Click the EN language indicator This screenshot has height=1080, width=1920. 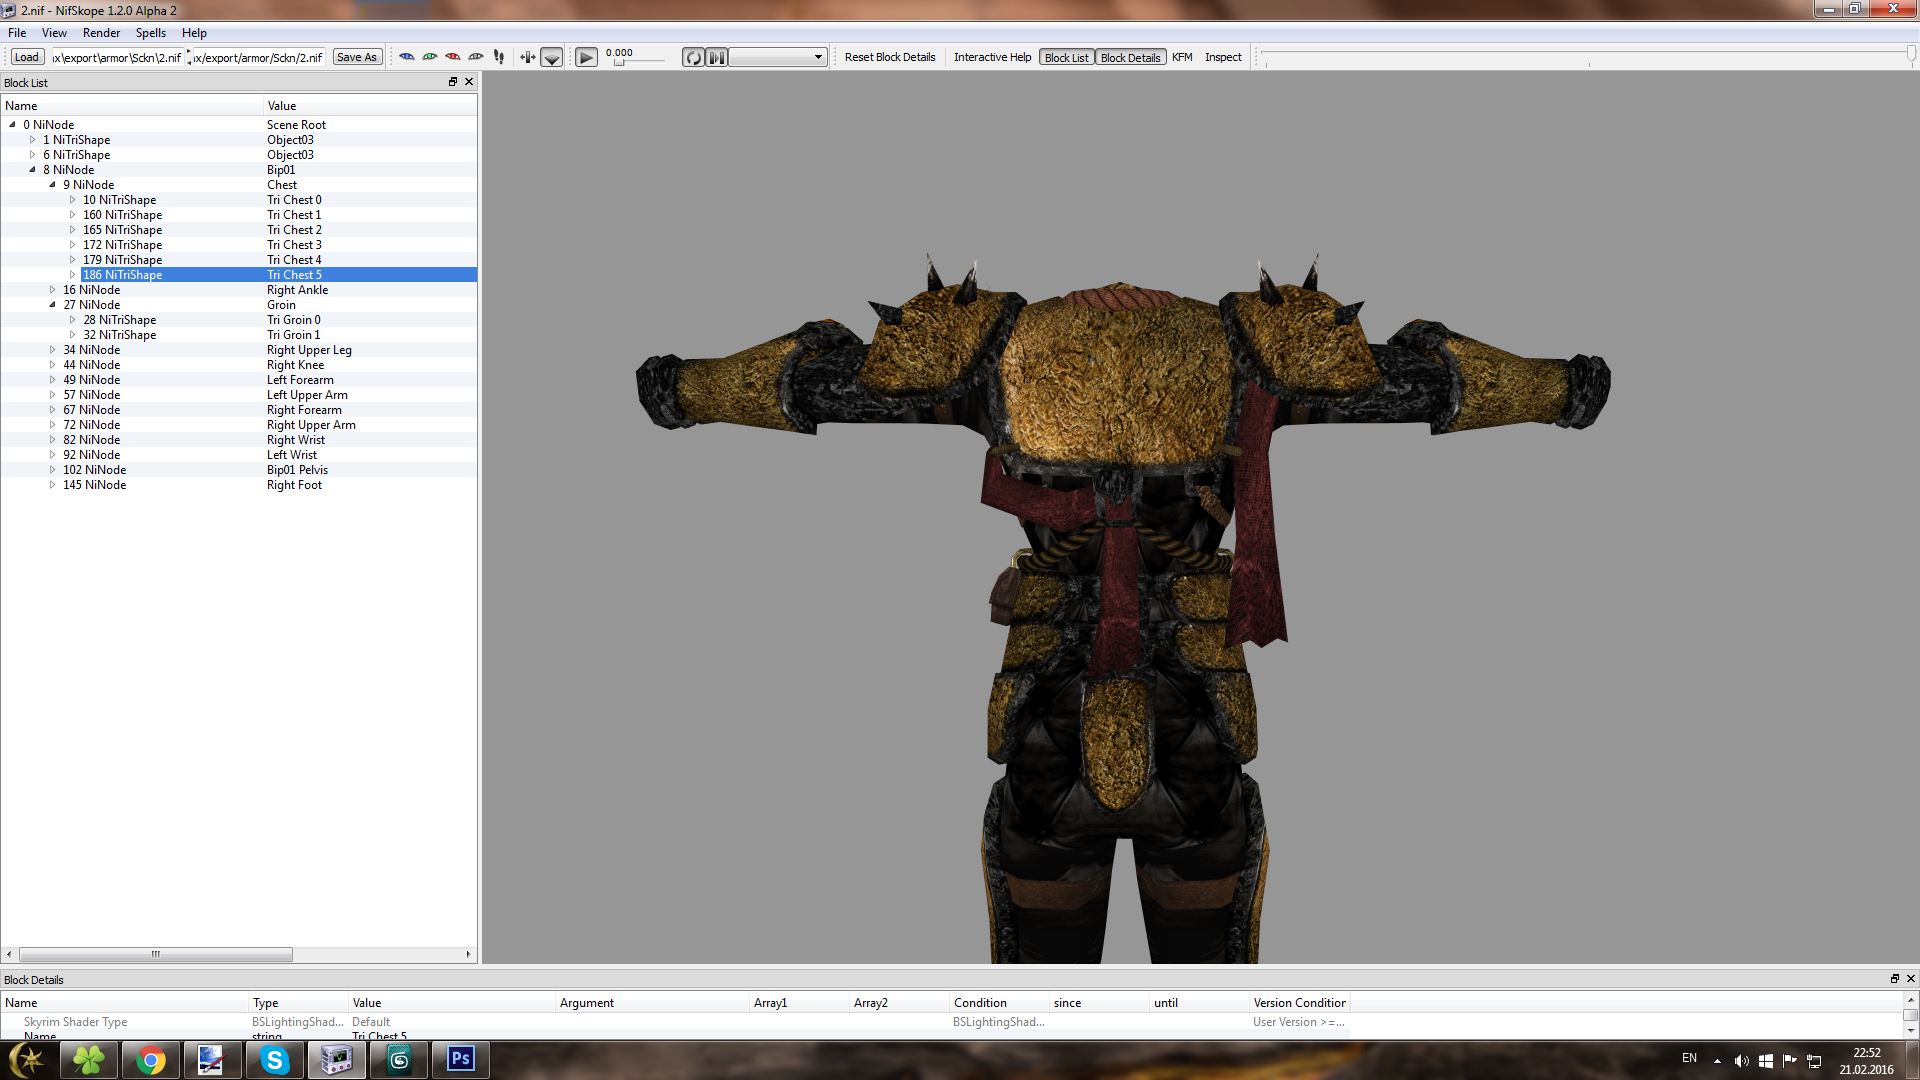tap(1689, 1058)
